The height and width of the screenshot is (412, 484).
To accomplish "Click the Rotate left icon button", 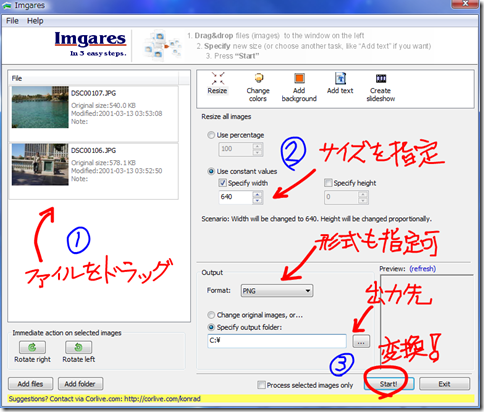I will pos(78,347).
